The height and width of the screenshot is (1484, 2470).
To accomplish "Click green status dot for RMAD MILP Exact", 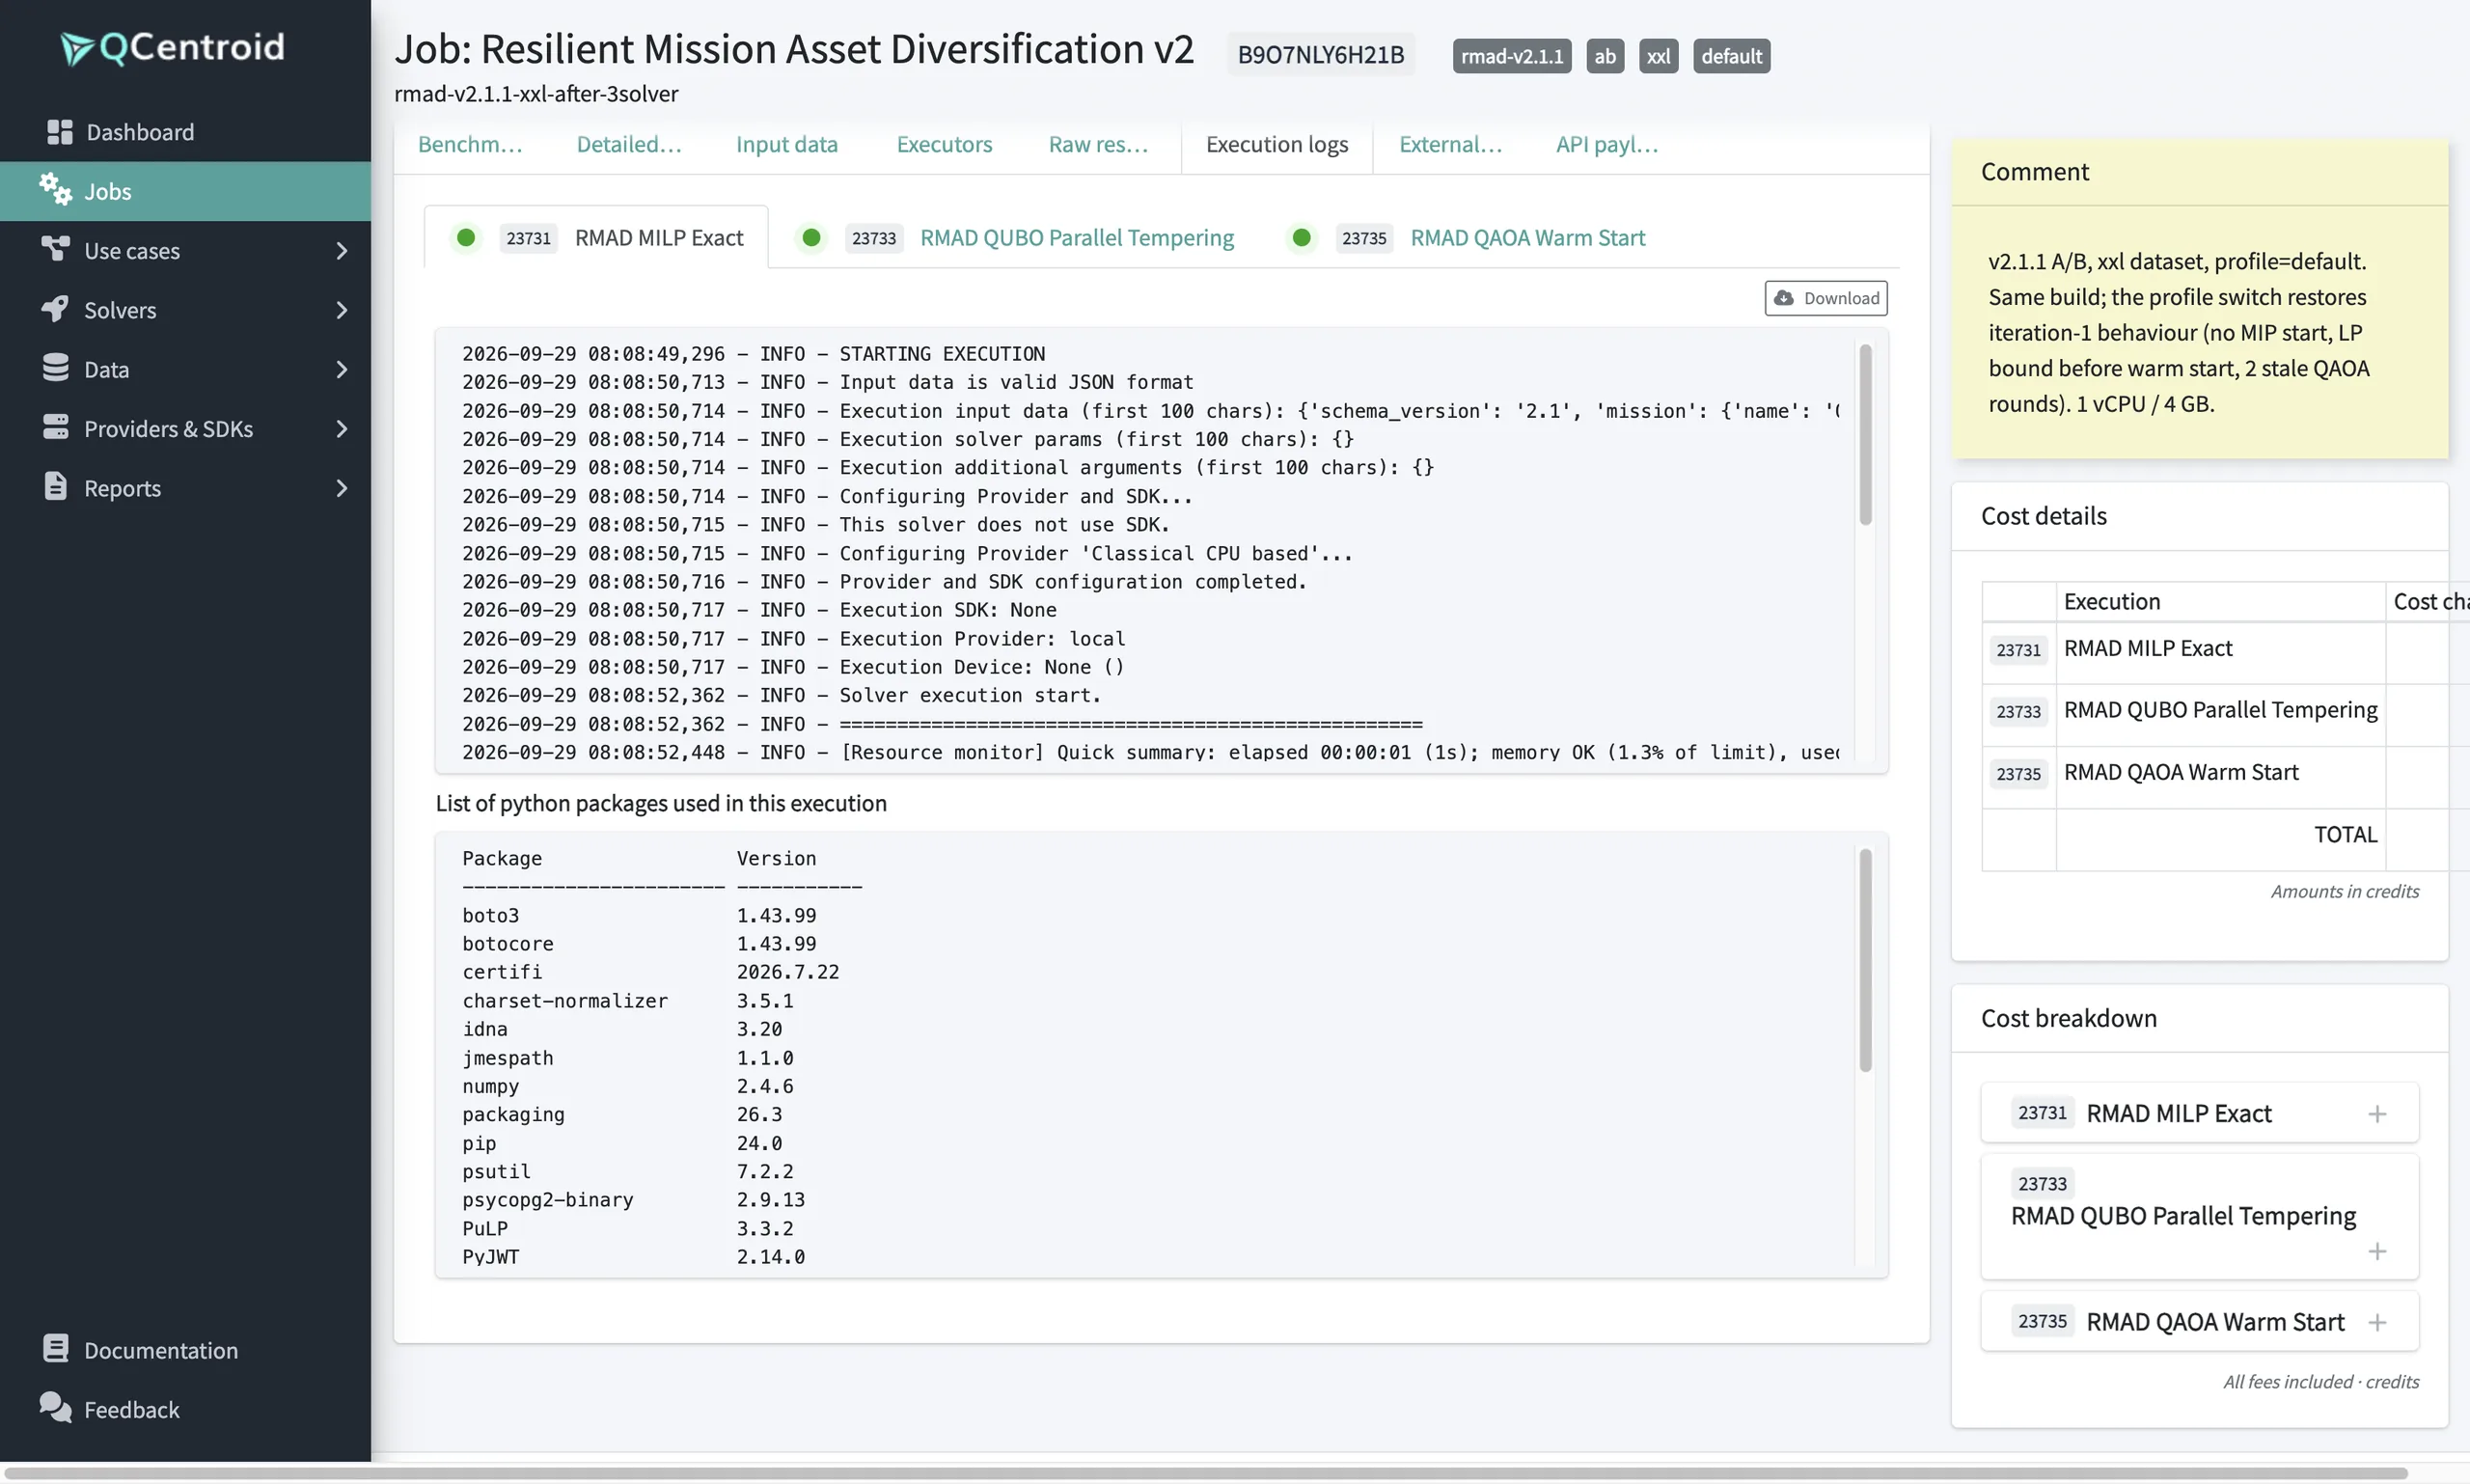I will [x=466, y=237].
